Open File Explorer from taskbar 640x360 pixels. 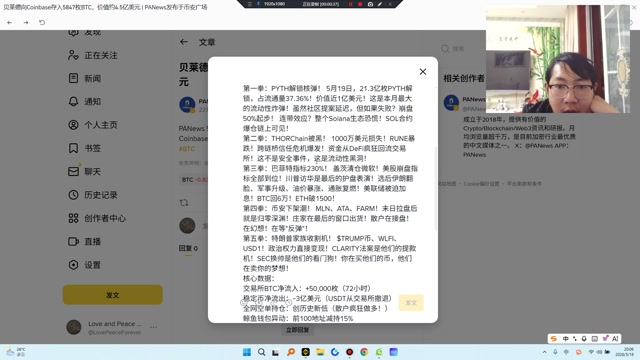coord(320,352)
